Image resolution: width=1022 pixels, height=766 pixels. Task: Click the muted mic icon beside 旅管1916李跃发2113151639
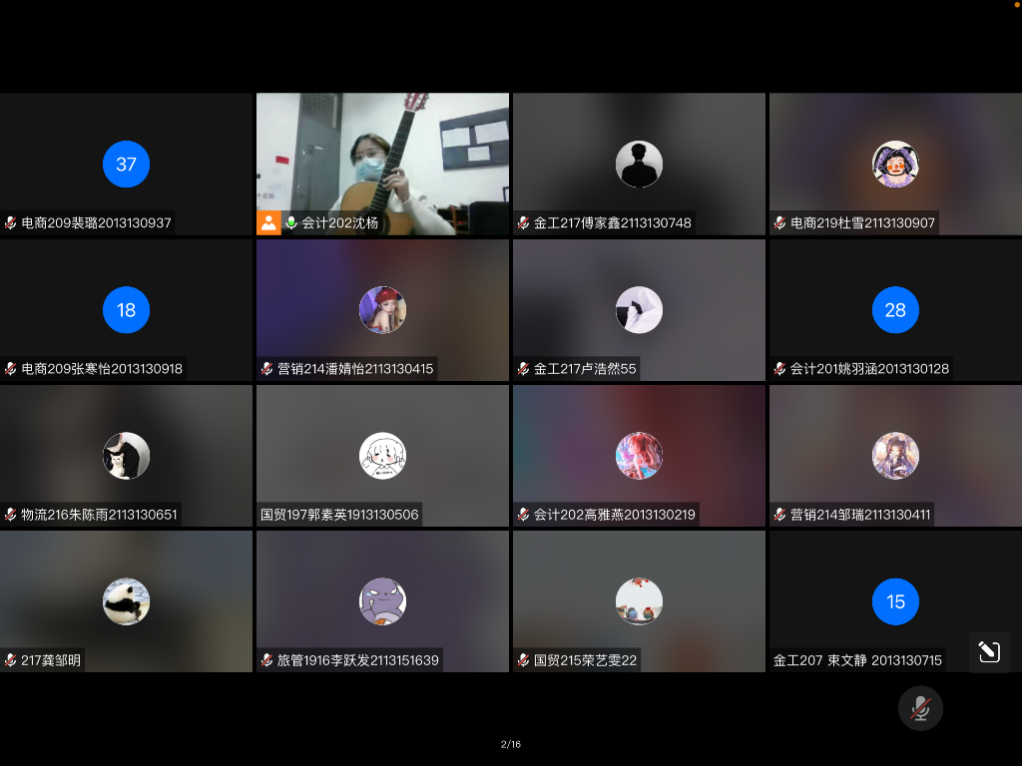[267, 660]
